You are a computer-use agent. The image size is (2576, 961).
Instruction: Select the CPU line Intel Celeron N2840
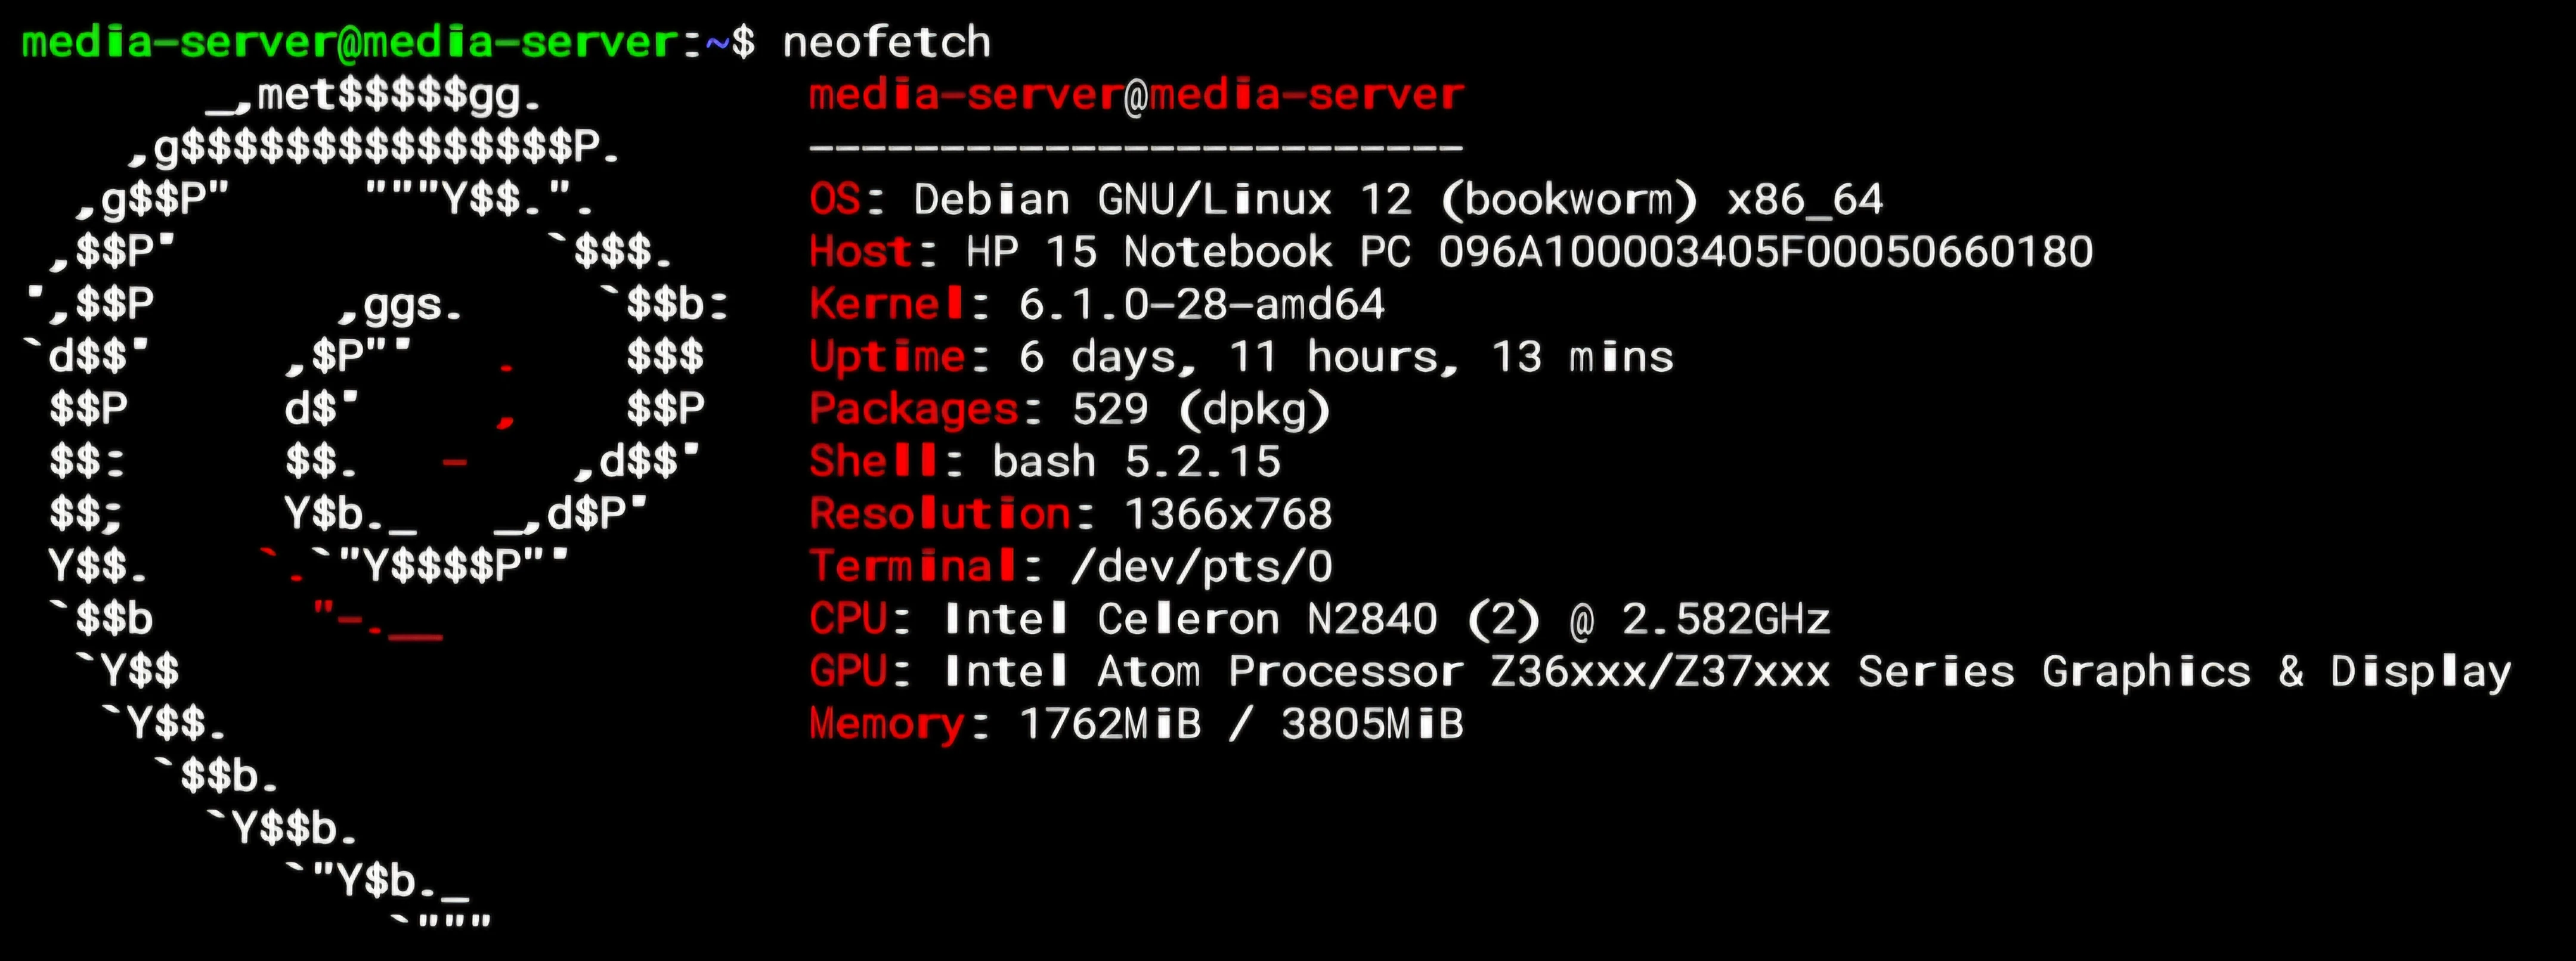click(x=1320, y=619)
